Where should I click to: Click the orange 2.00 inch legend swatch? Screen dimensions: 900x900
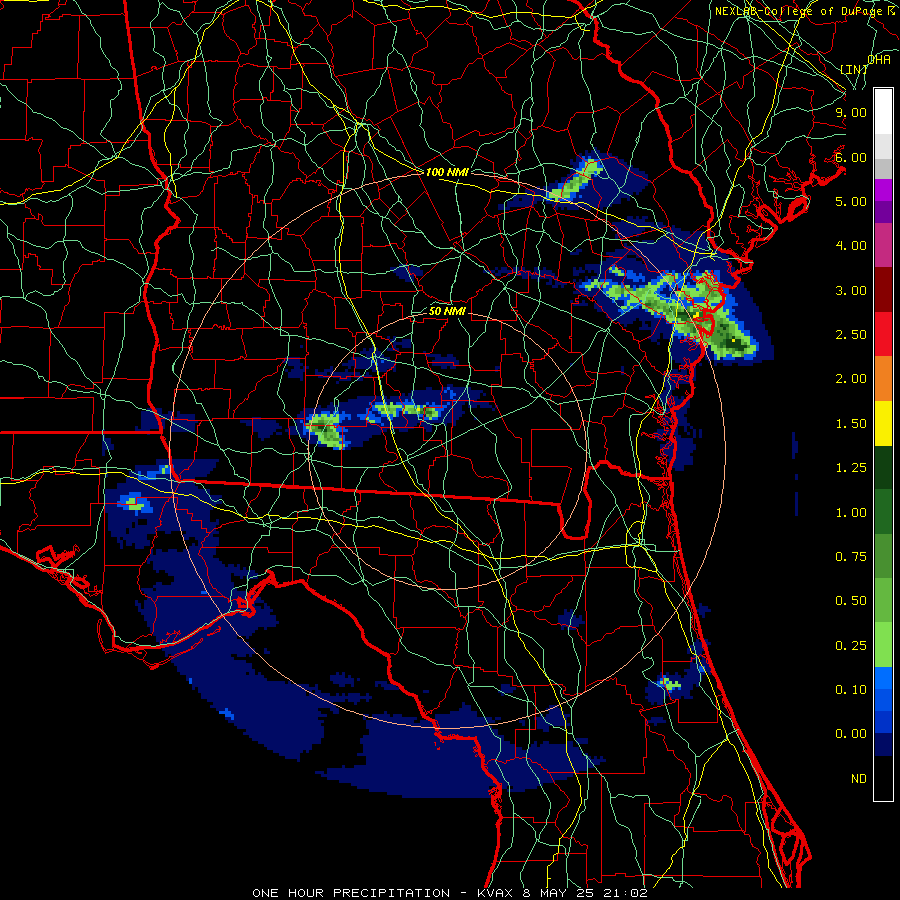click(883, 378)
